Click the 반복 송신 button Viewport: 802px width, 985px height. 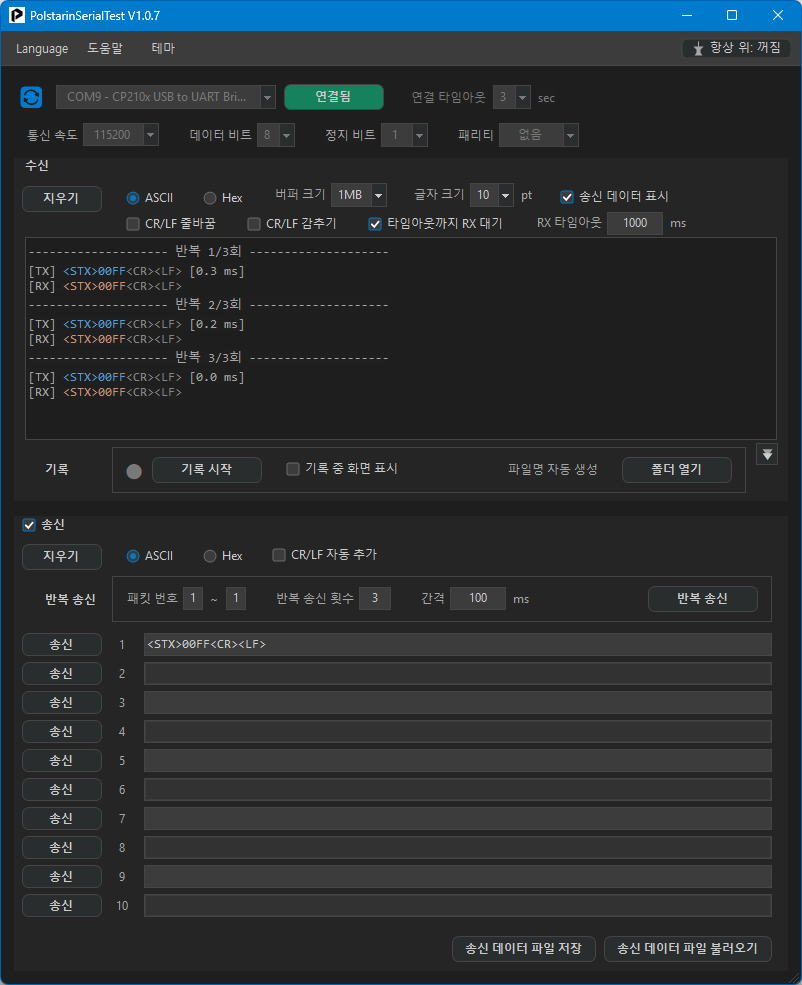pyautogui.click(x=702, y=599)
